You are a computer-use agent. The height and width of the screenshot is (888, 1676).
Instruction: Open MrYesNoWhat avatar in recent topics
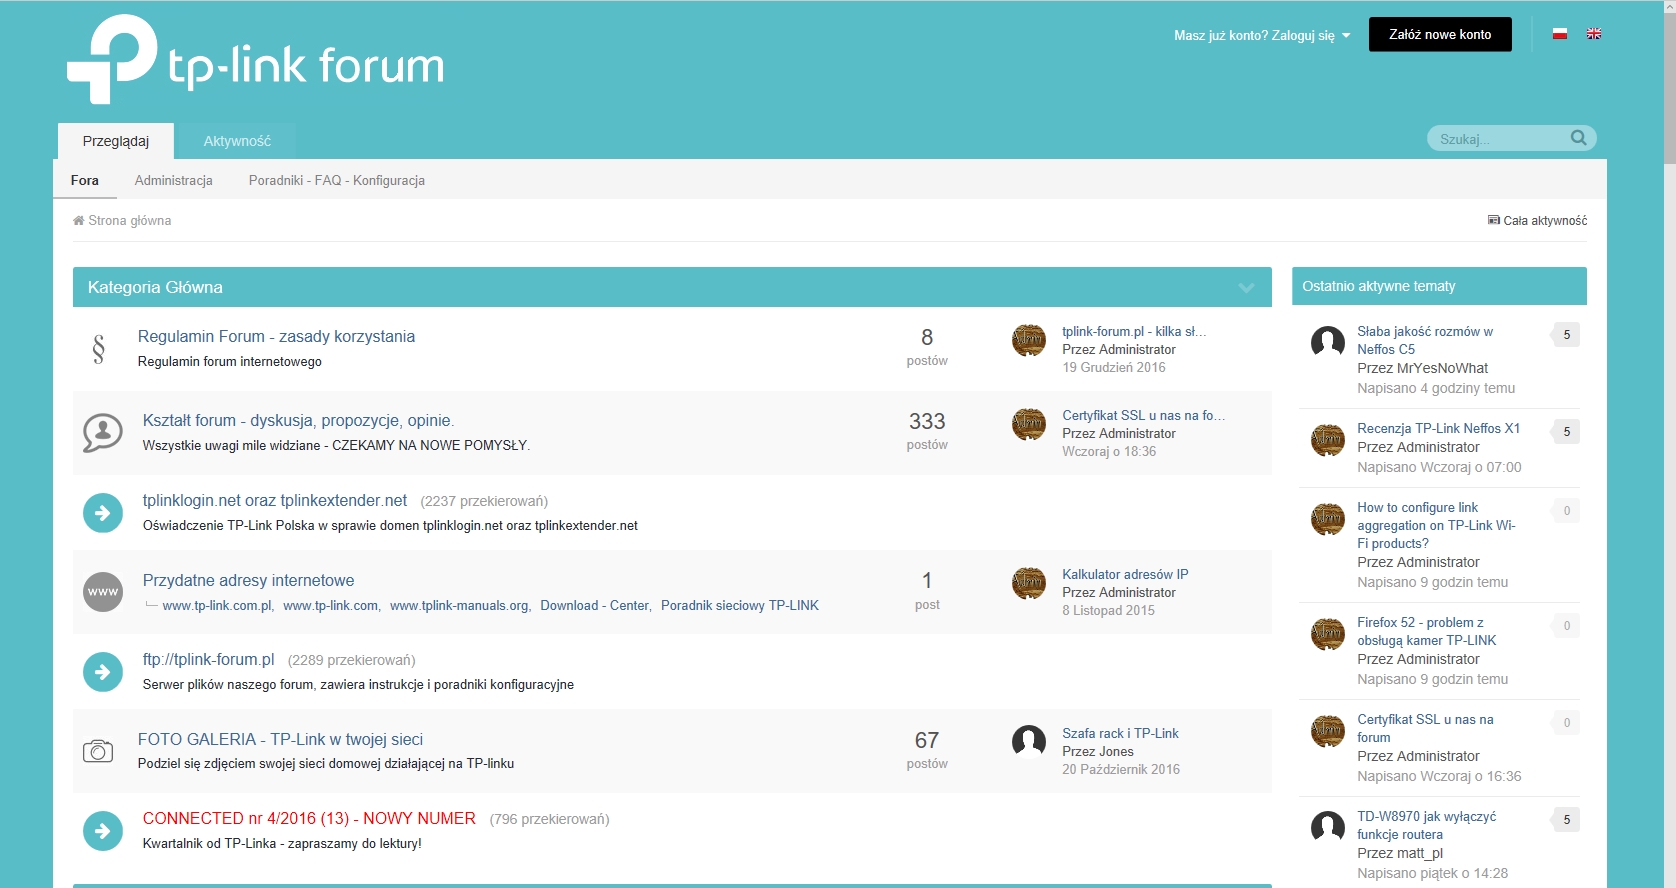(1328, 342)
